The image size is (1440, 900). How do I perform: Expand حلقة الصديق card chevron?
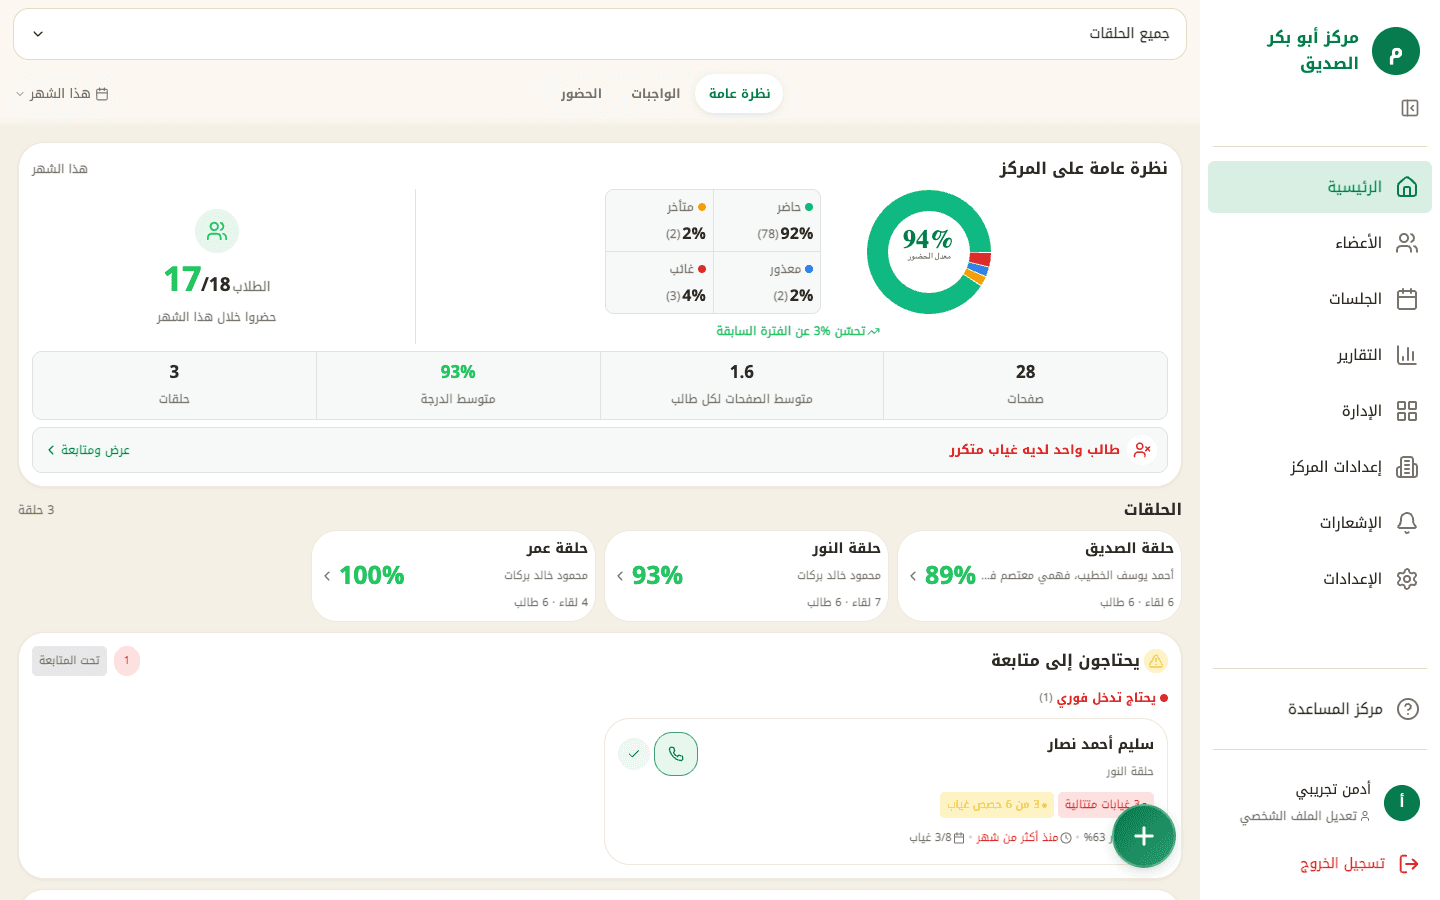pyautogui.click(x=913, y=576)
